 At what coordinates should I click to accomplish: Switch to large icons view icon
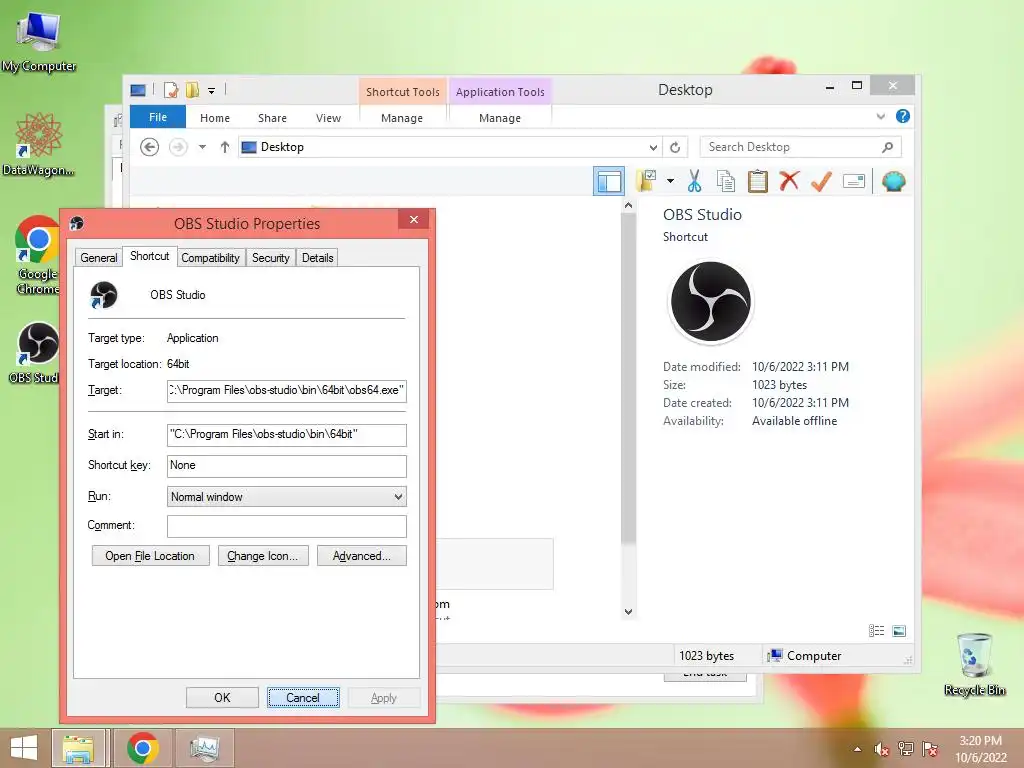(x=899, y=631)
